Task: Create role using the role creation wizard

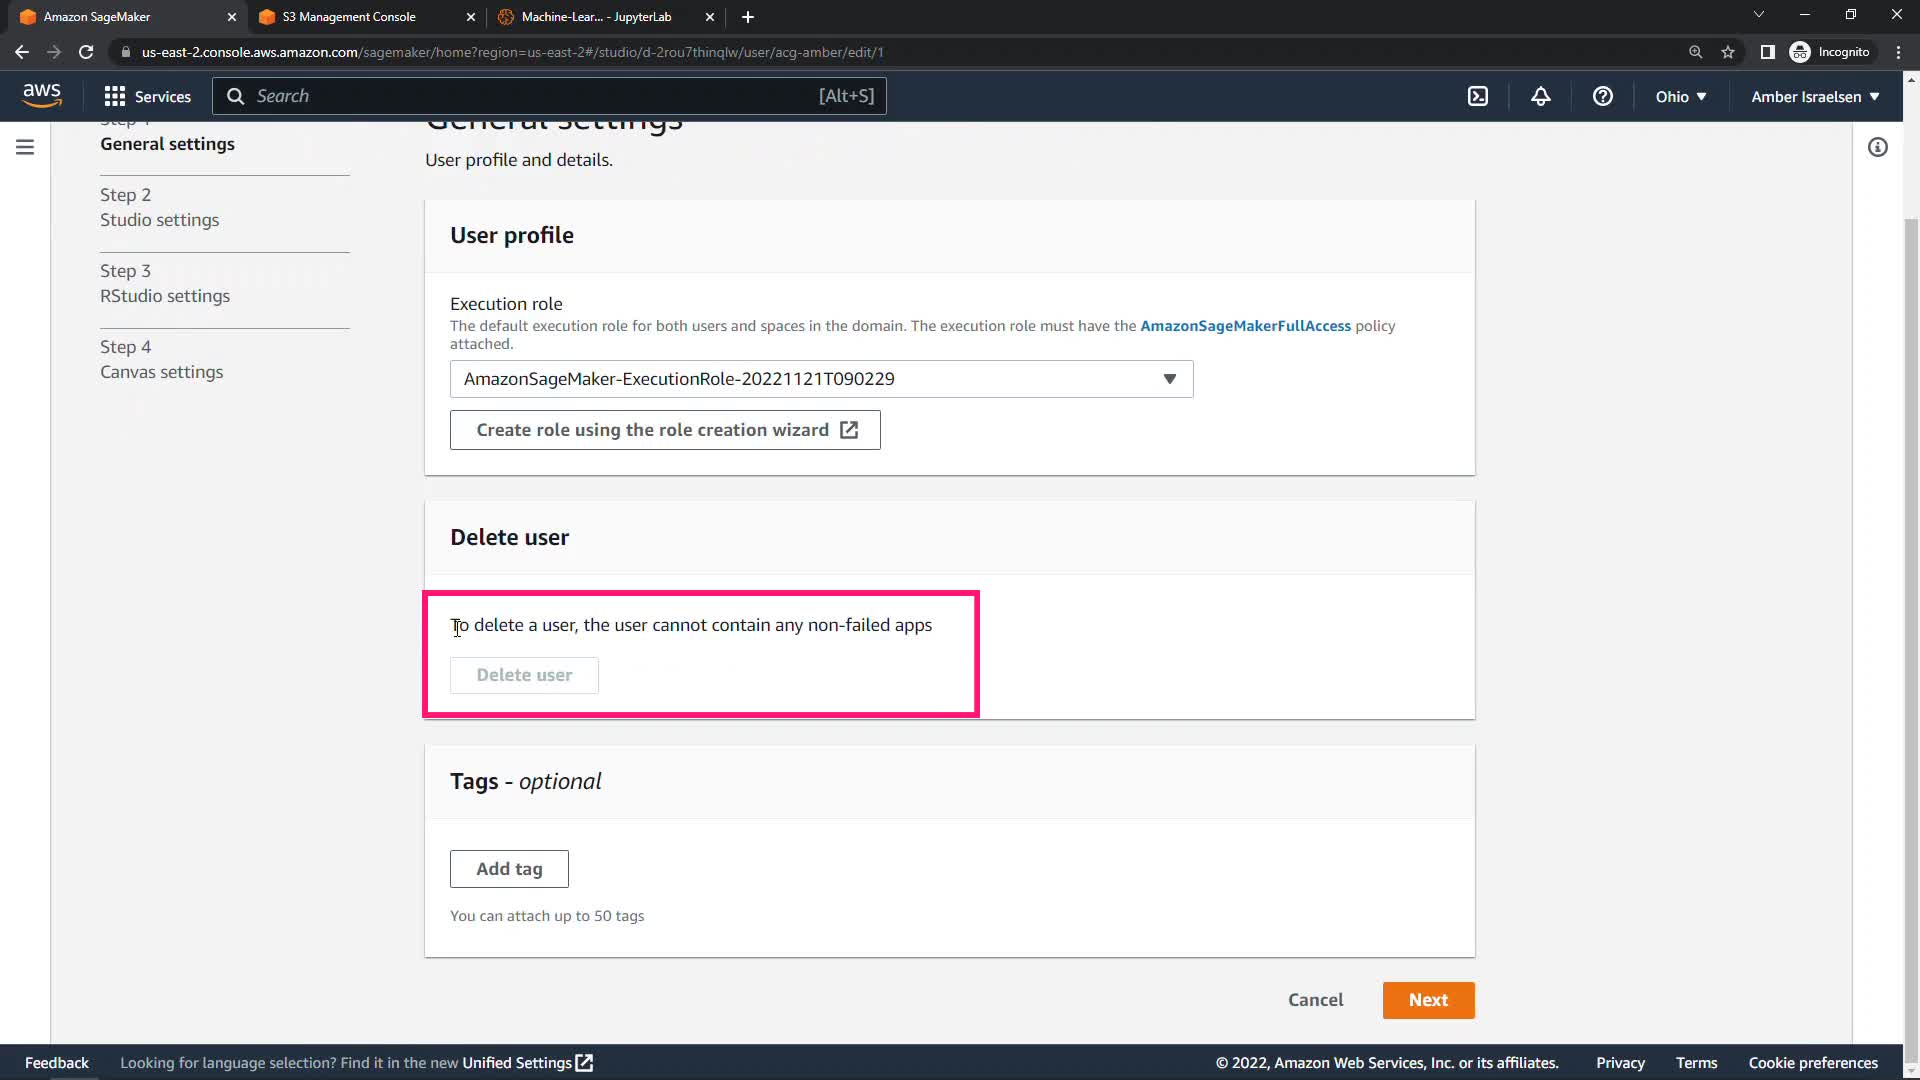Action: tap(665, 430)
